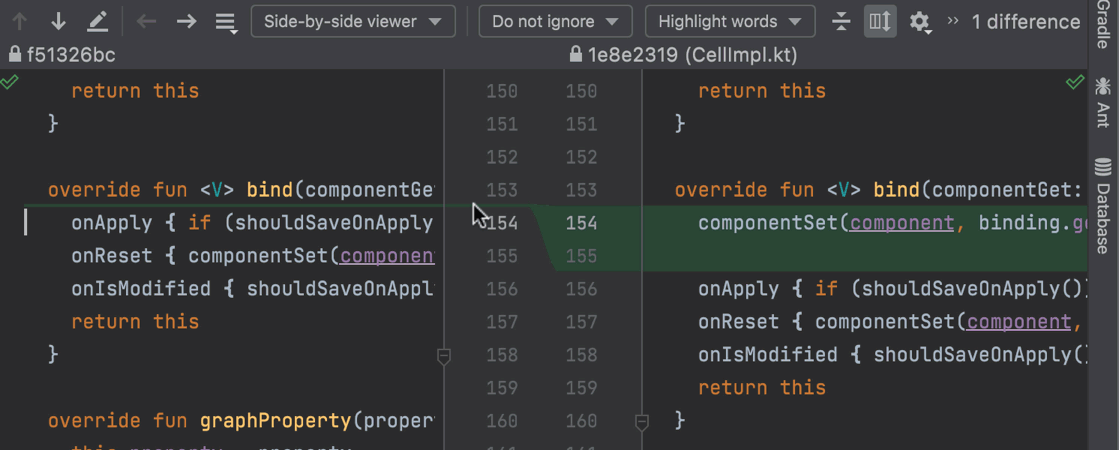Image resolution: width=1119 pixels, height=450 pixels.
Task: Toggle synchronize scrolling button
Action: click(x=880, y=21)
